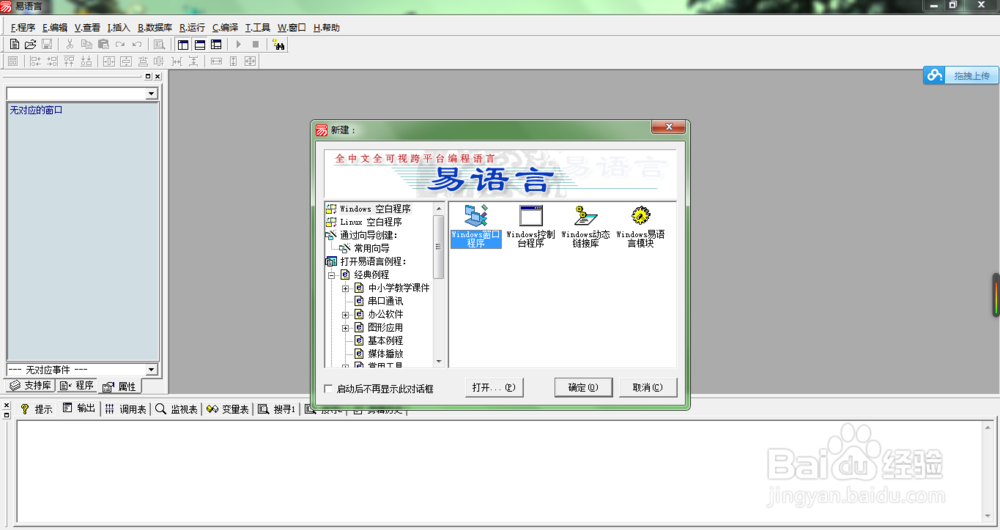
Task: Close the left panel with x button
Action: pyautogui.click(x=158, y=77)
